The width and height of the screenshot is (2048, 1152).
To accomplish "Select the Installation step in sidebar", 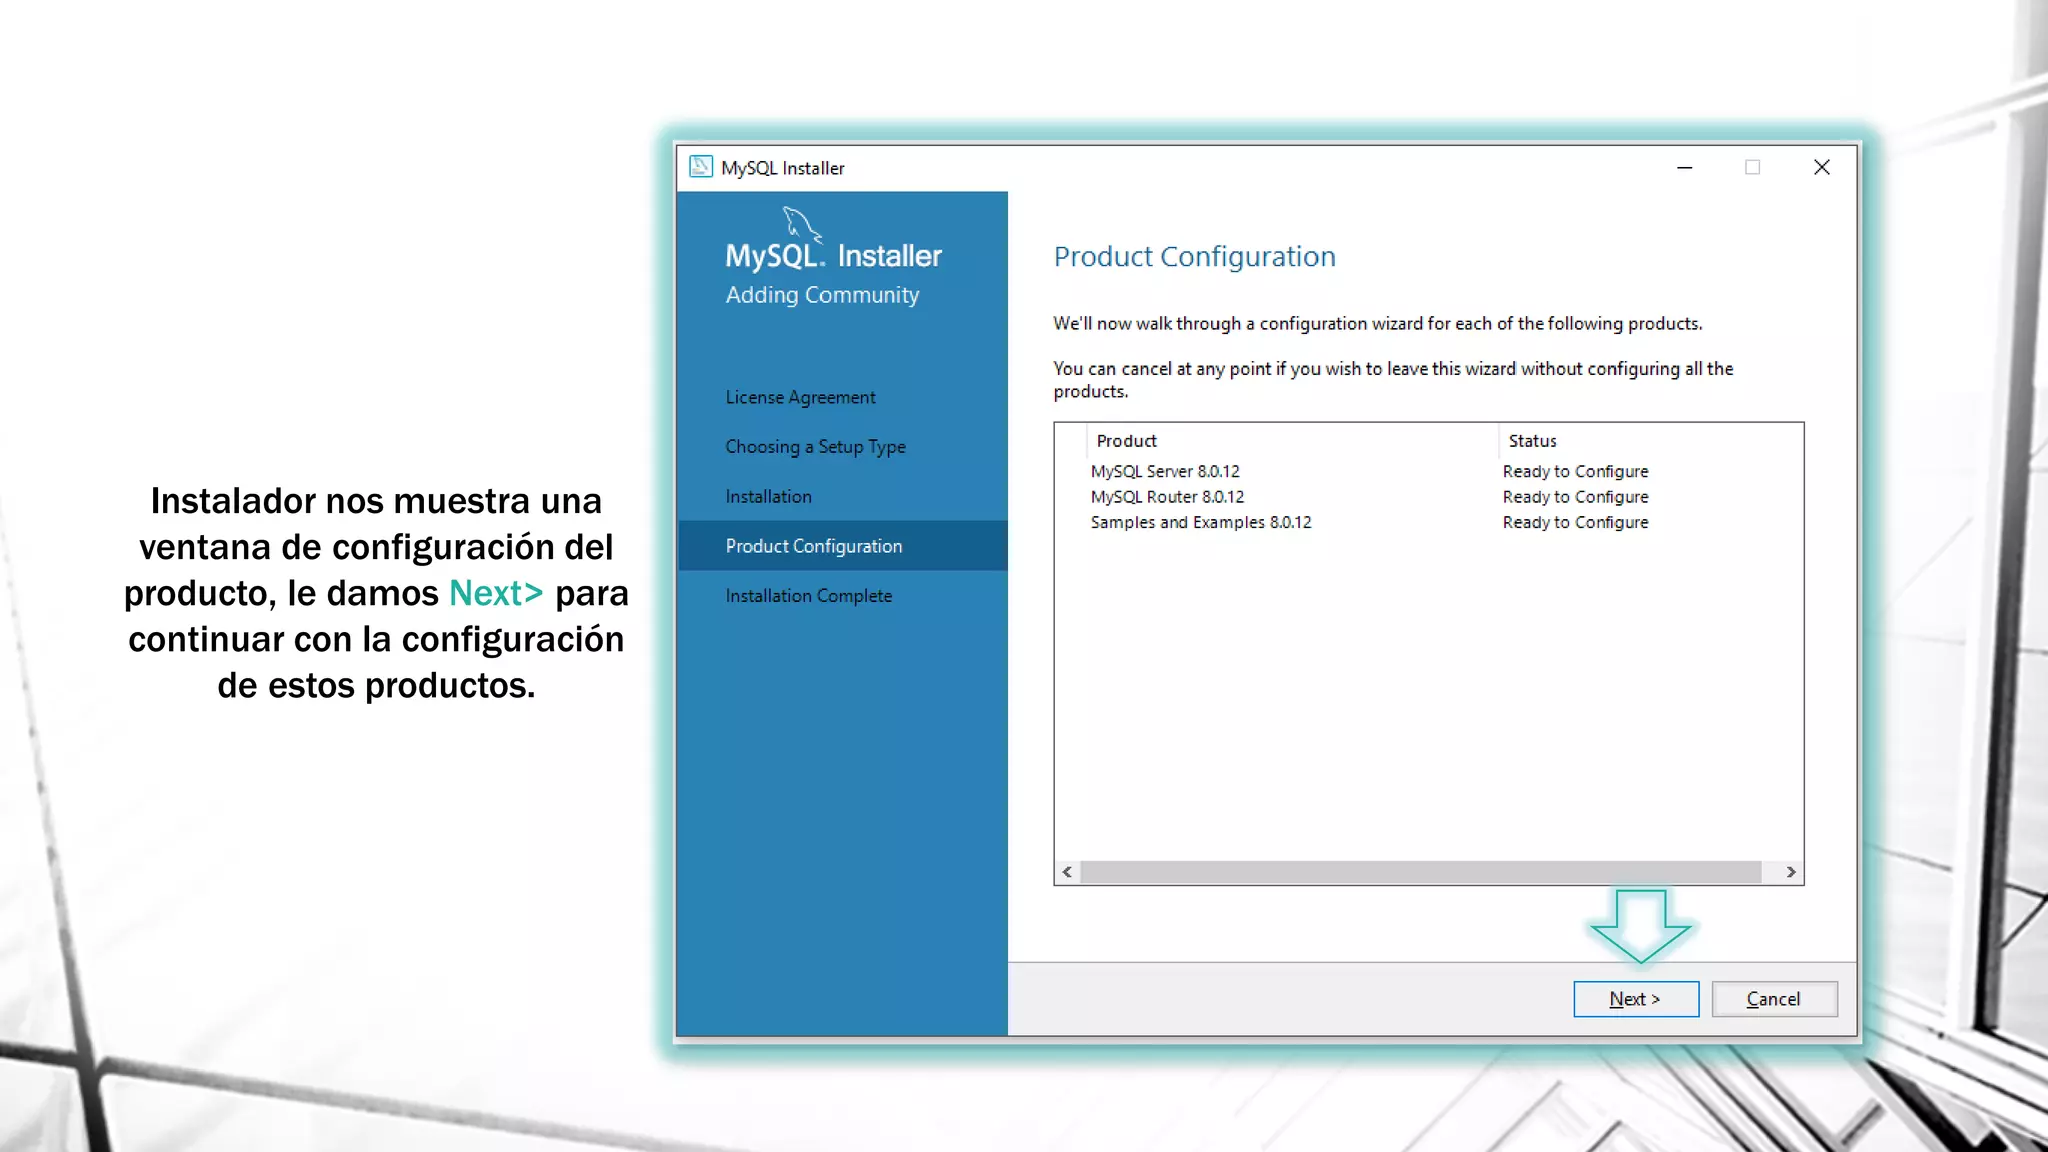I will pos(769,496).
